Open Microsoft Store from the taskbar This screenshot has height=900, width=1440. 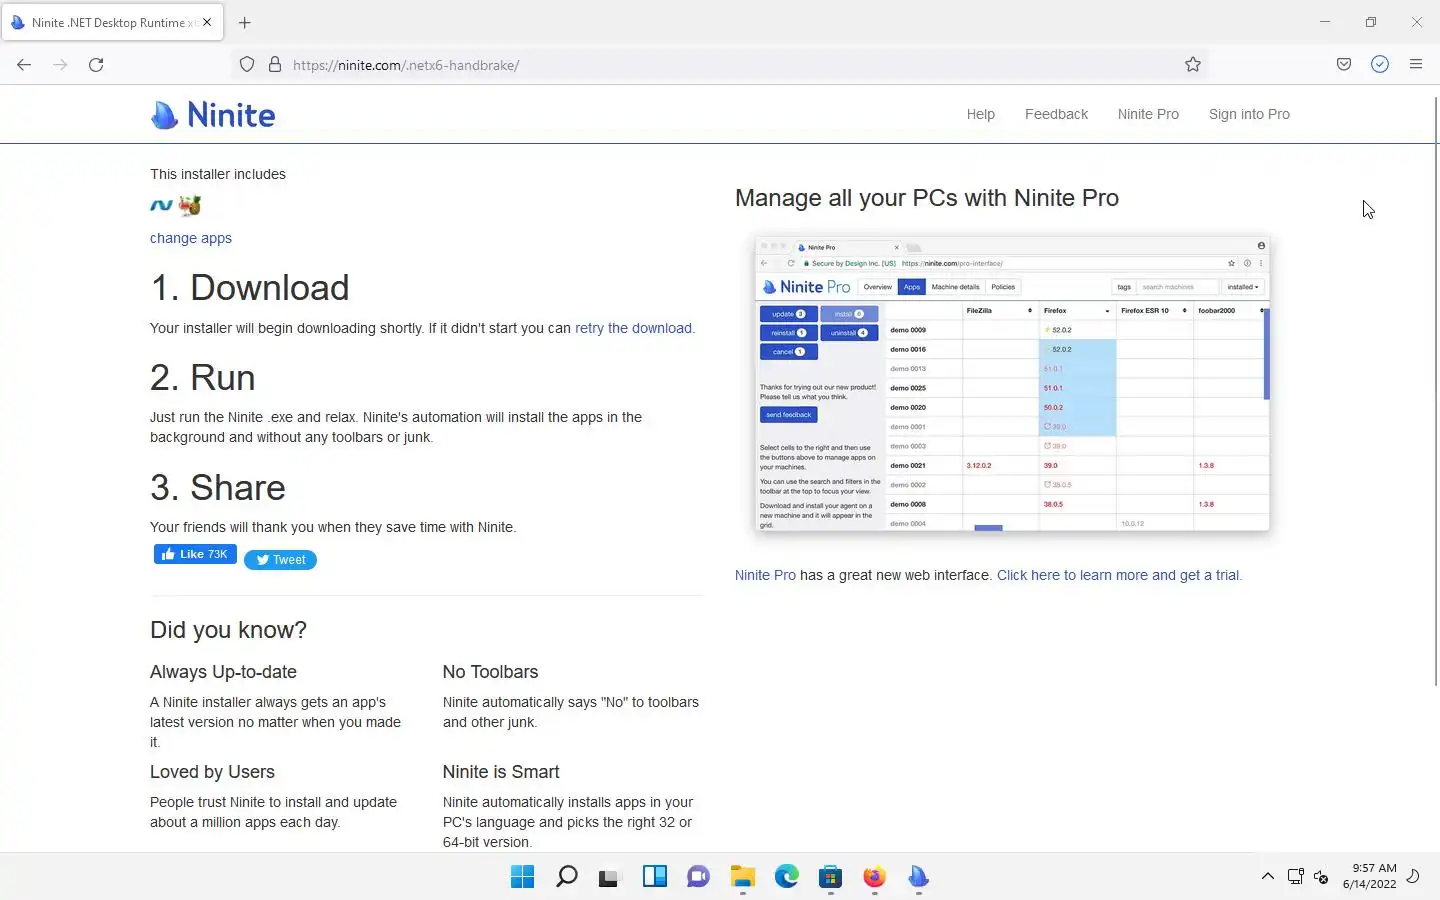coord(830,877)
